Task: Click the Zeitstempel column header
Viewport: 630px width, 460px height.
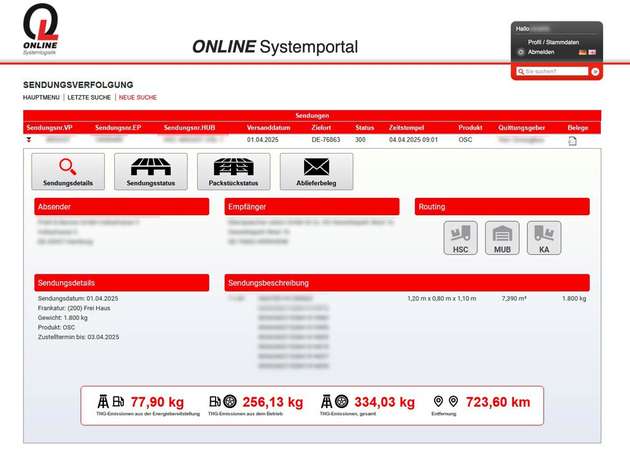Action: 406,128
